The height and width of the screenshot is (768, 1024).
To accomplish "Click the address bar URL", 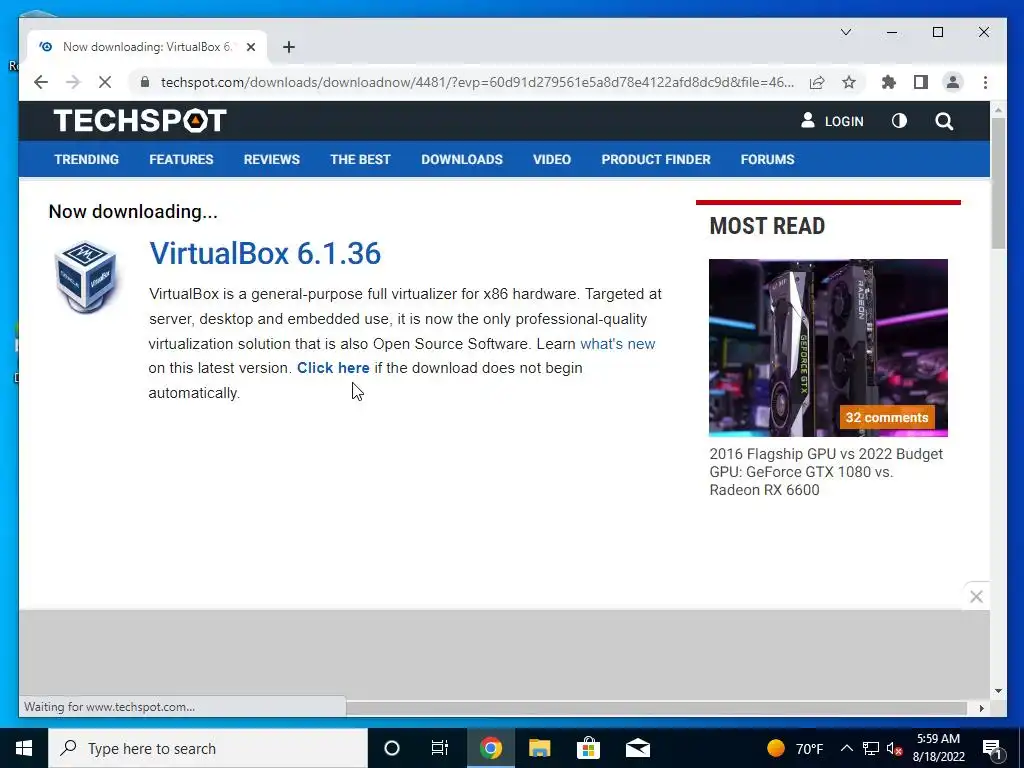I will (477, 82).
